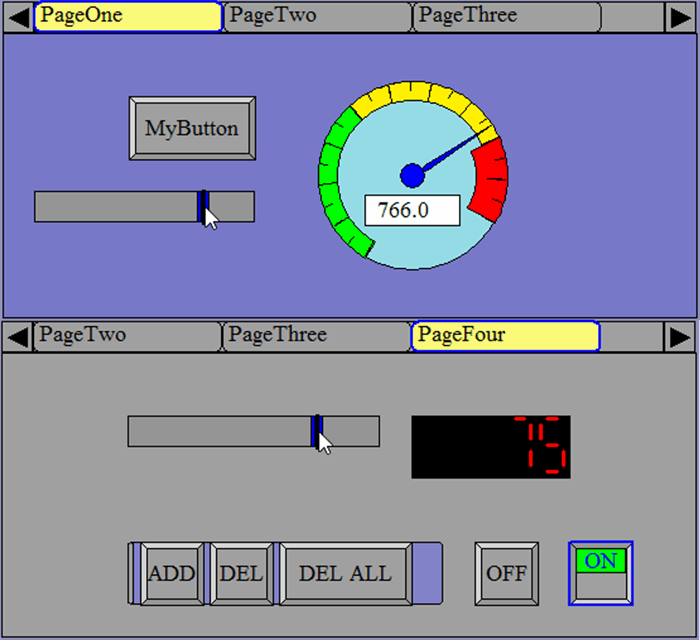This screenshot has width=700, height=640.
Task: Click the red LED display showing 75
Action: (491, 447)
